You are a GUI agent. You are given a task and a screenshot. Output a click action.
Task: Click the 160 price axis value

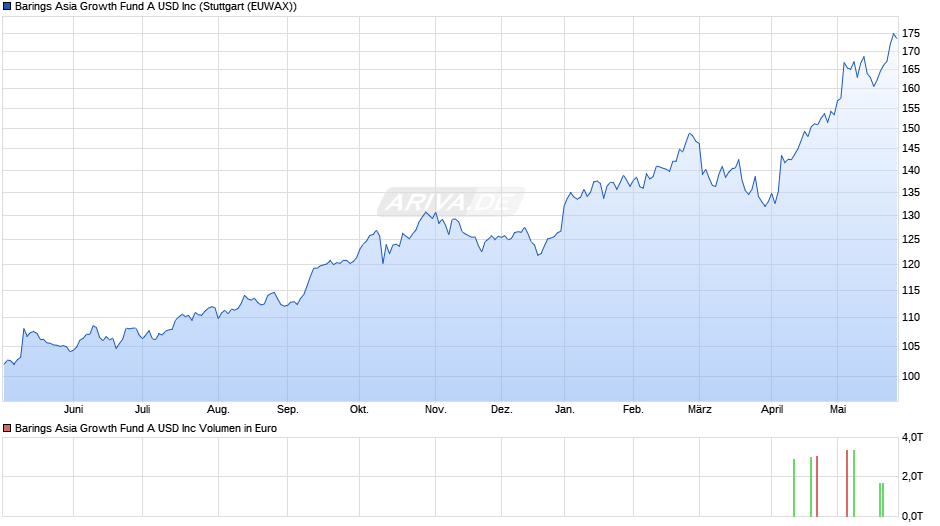tap(911, 88)
